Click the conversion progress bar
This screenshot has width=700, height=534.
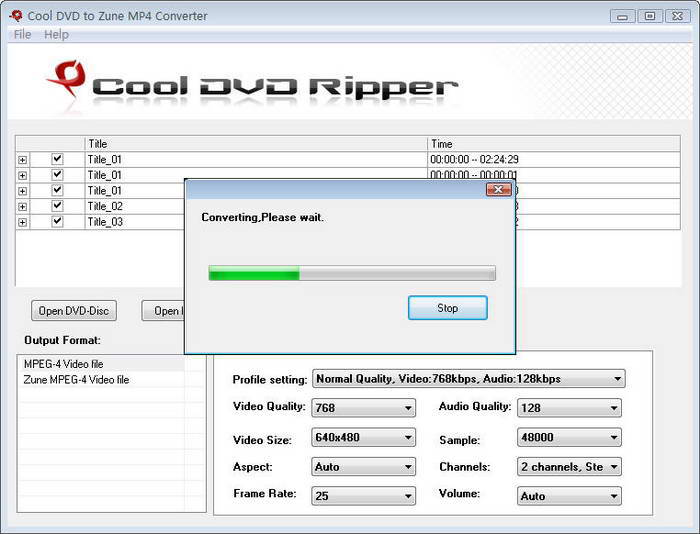coord(352,273)
